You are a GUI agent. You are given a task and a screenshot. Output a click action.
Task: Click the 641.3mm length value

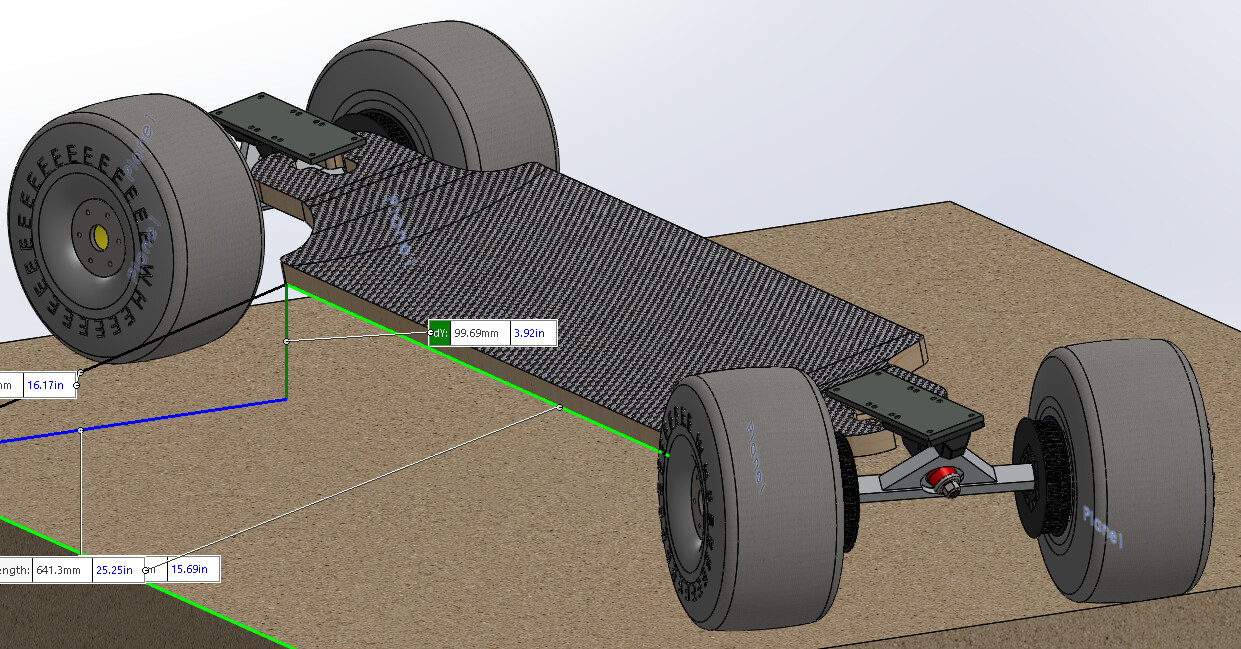[x=62, y=570]
